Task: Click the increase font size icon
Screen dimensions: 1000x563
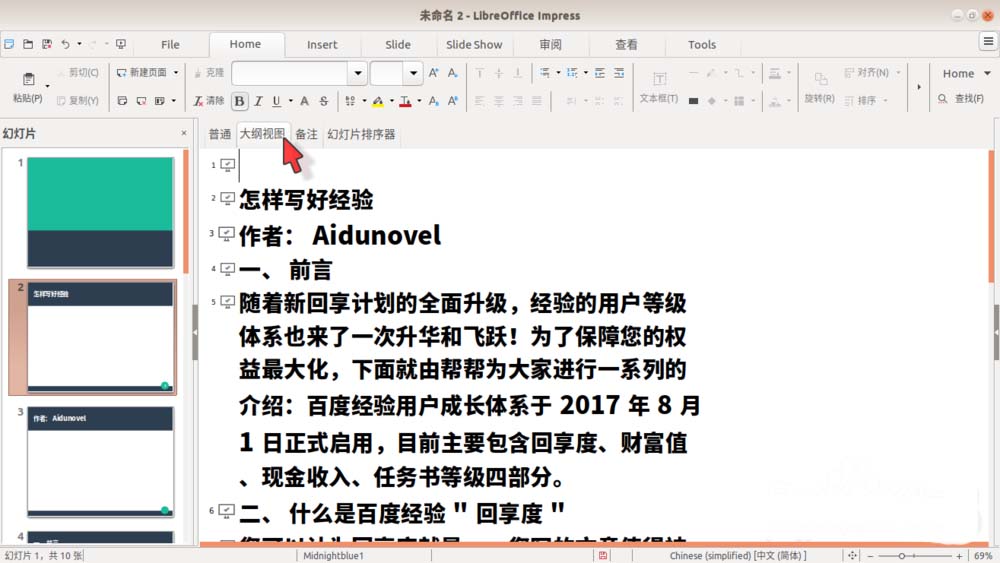Action: point(434,73)
